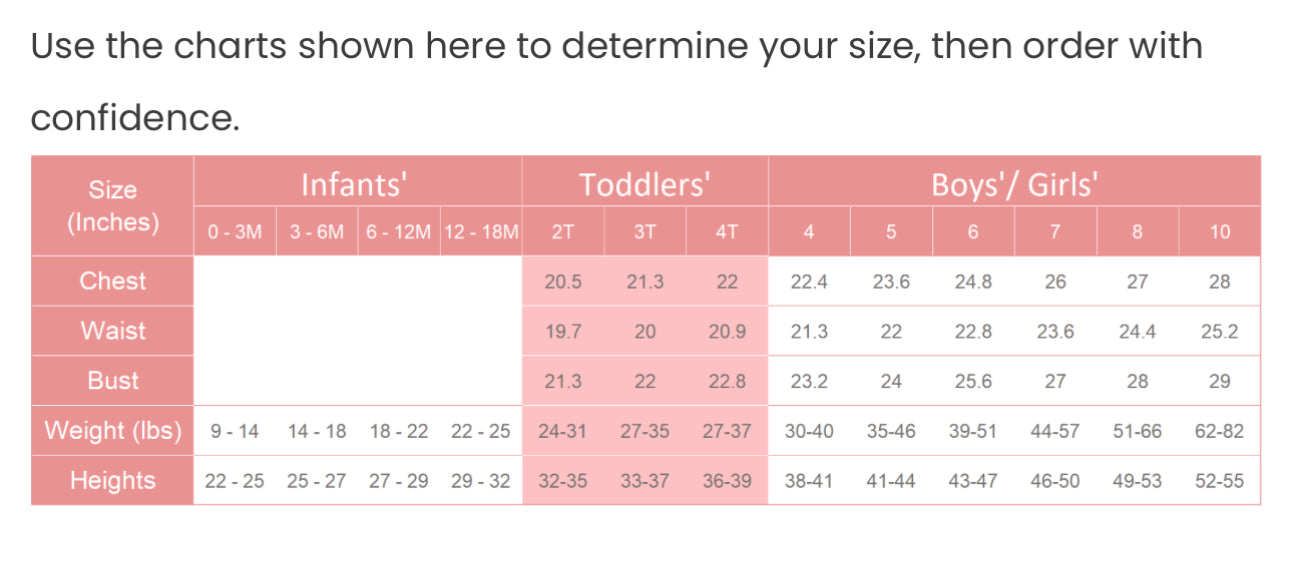
Task: Click the Infants' group header
Action: (x=357, y=185)
